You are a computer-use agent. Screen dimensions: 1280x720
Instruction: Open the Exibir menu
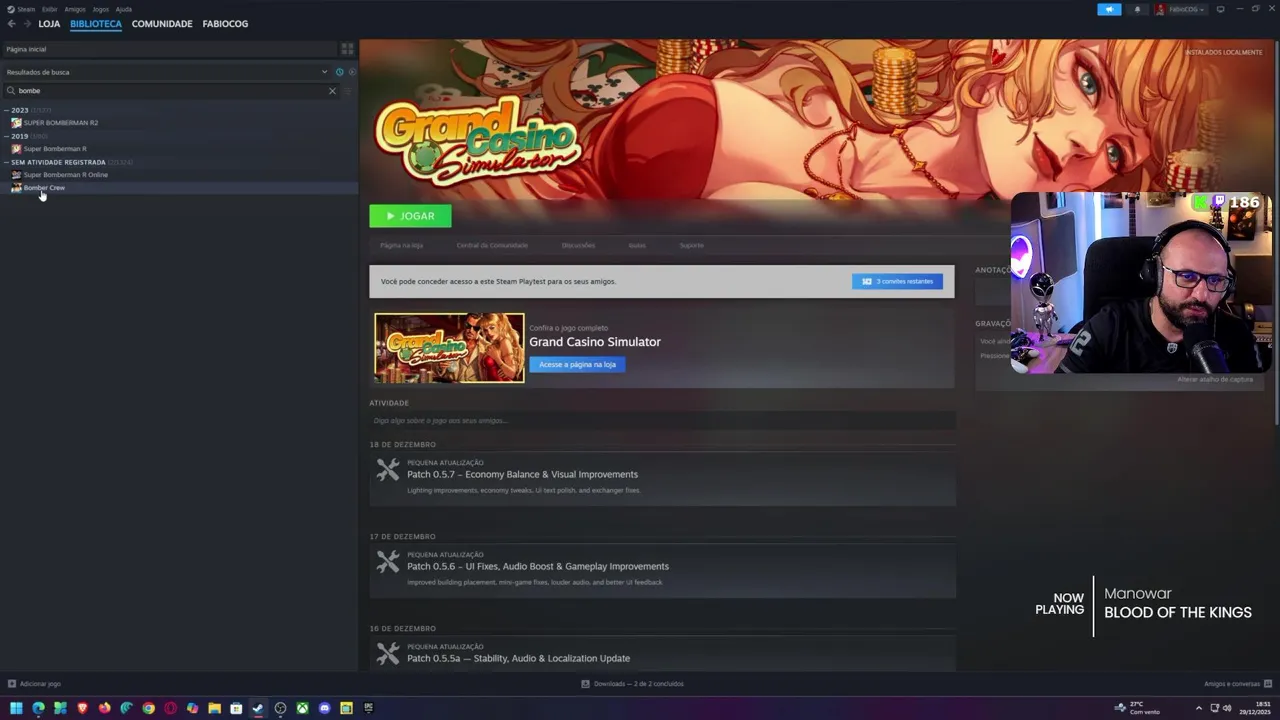click(x=49, y=9)
